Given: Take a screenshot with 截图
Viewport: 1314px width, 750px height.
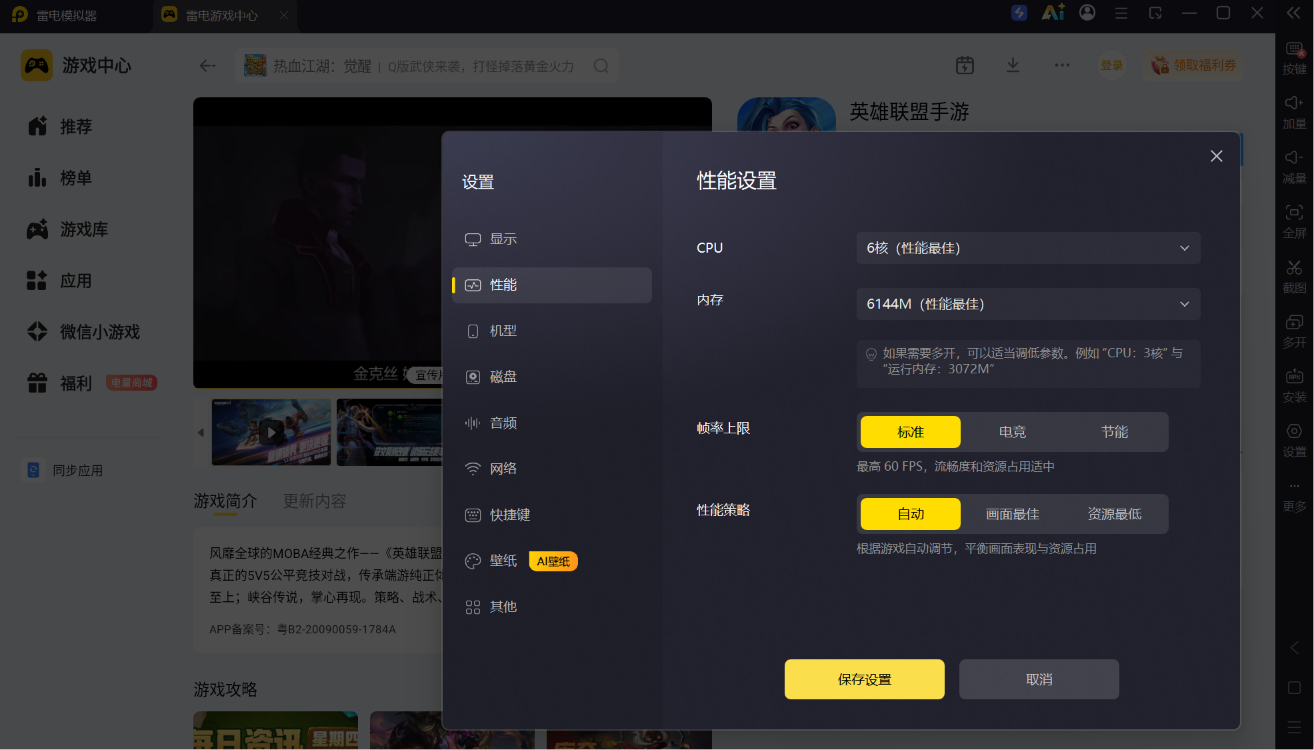Looking at the screenshot, I should [x=1294, y=277].
